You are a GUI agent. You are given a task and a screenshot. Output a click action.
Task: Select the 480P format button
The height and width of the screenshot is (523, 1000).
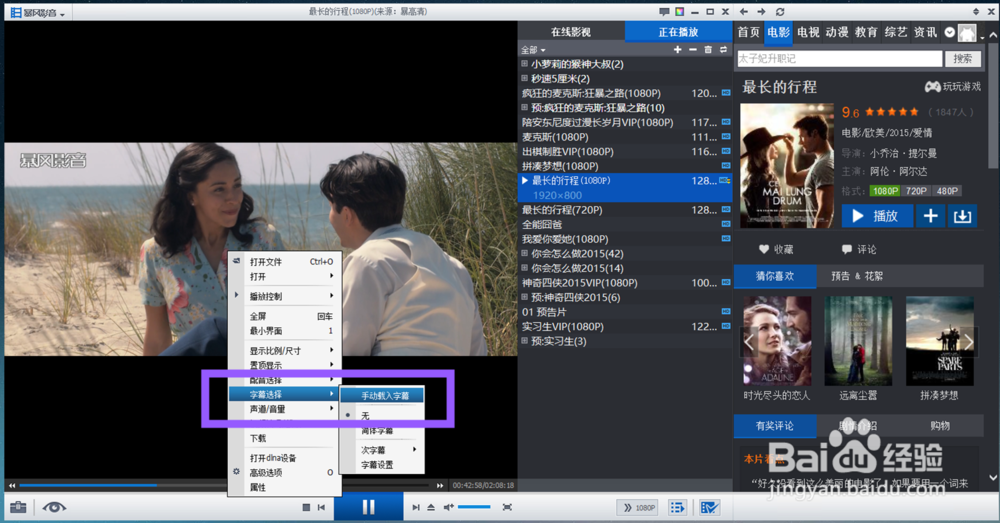[947, 191]
